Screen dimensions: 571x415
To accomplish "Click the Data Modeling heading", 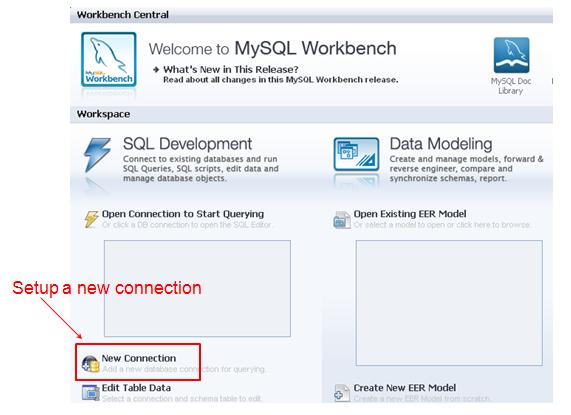I will 441,144.
